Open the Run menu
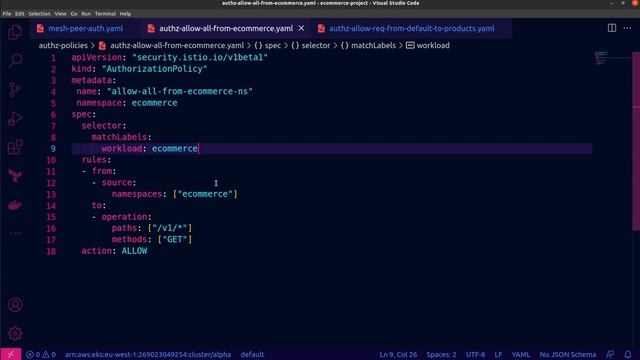This screenshot has width=640, height=360. click(86, 14)
